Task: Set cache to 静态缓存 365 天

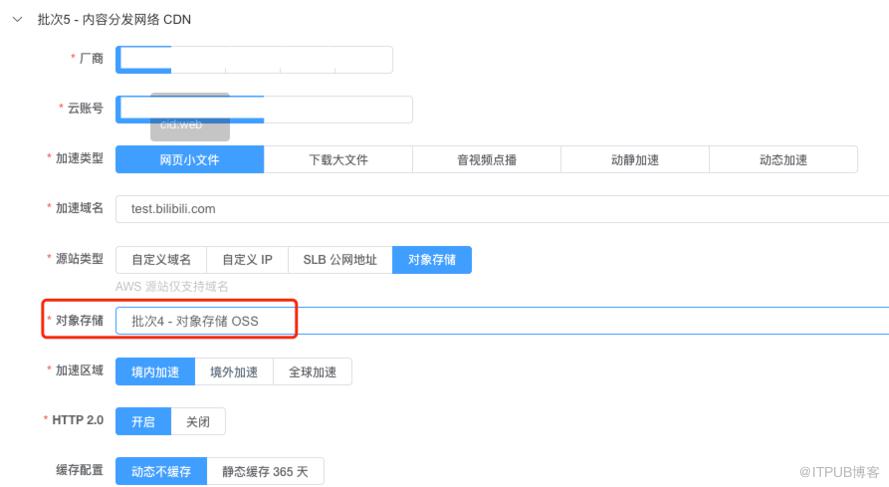Action: click(x=265, y=472)
